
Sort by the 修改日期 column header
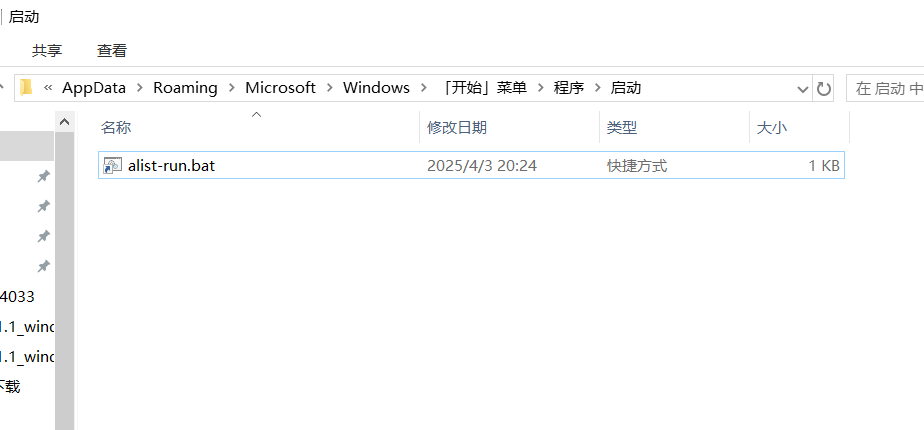[x=457, y=128]
